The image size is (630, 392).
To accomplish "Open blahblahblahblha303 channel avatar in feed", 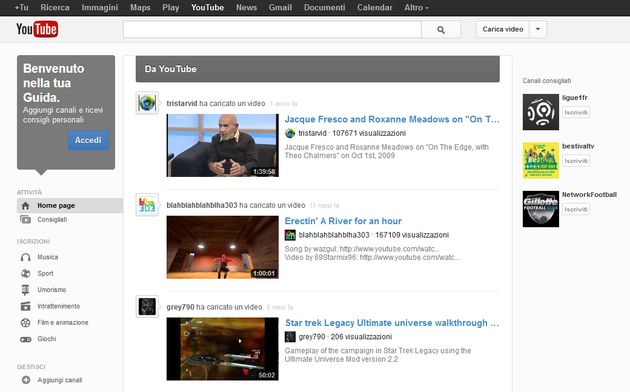I will [x=147, y=205].
